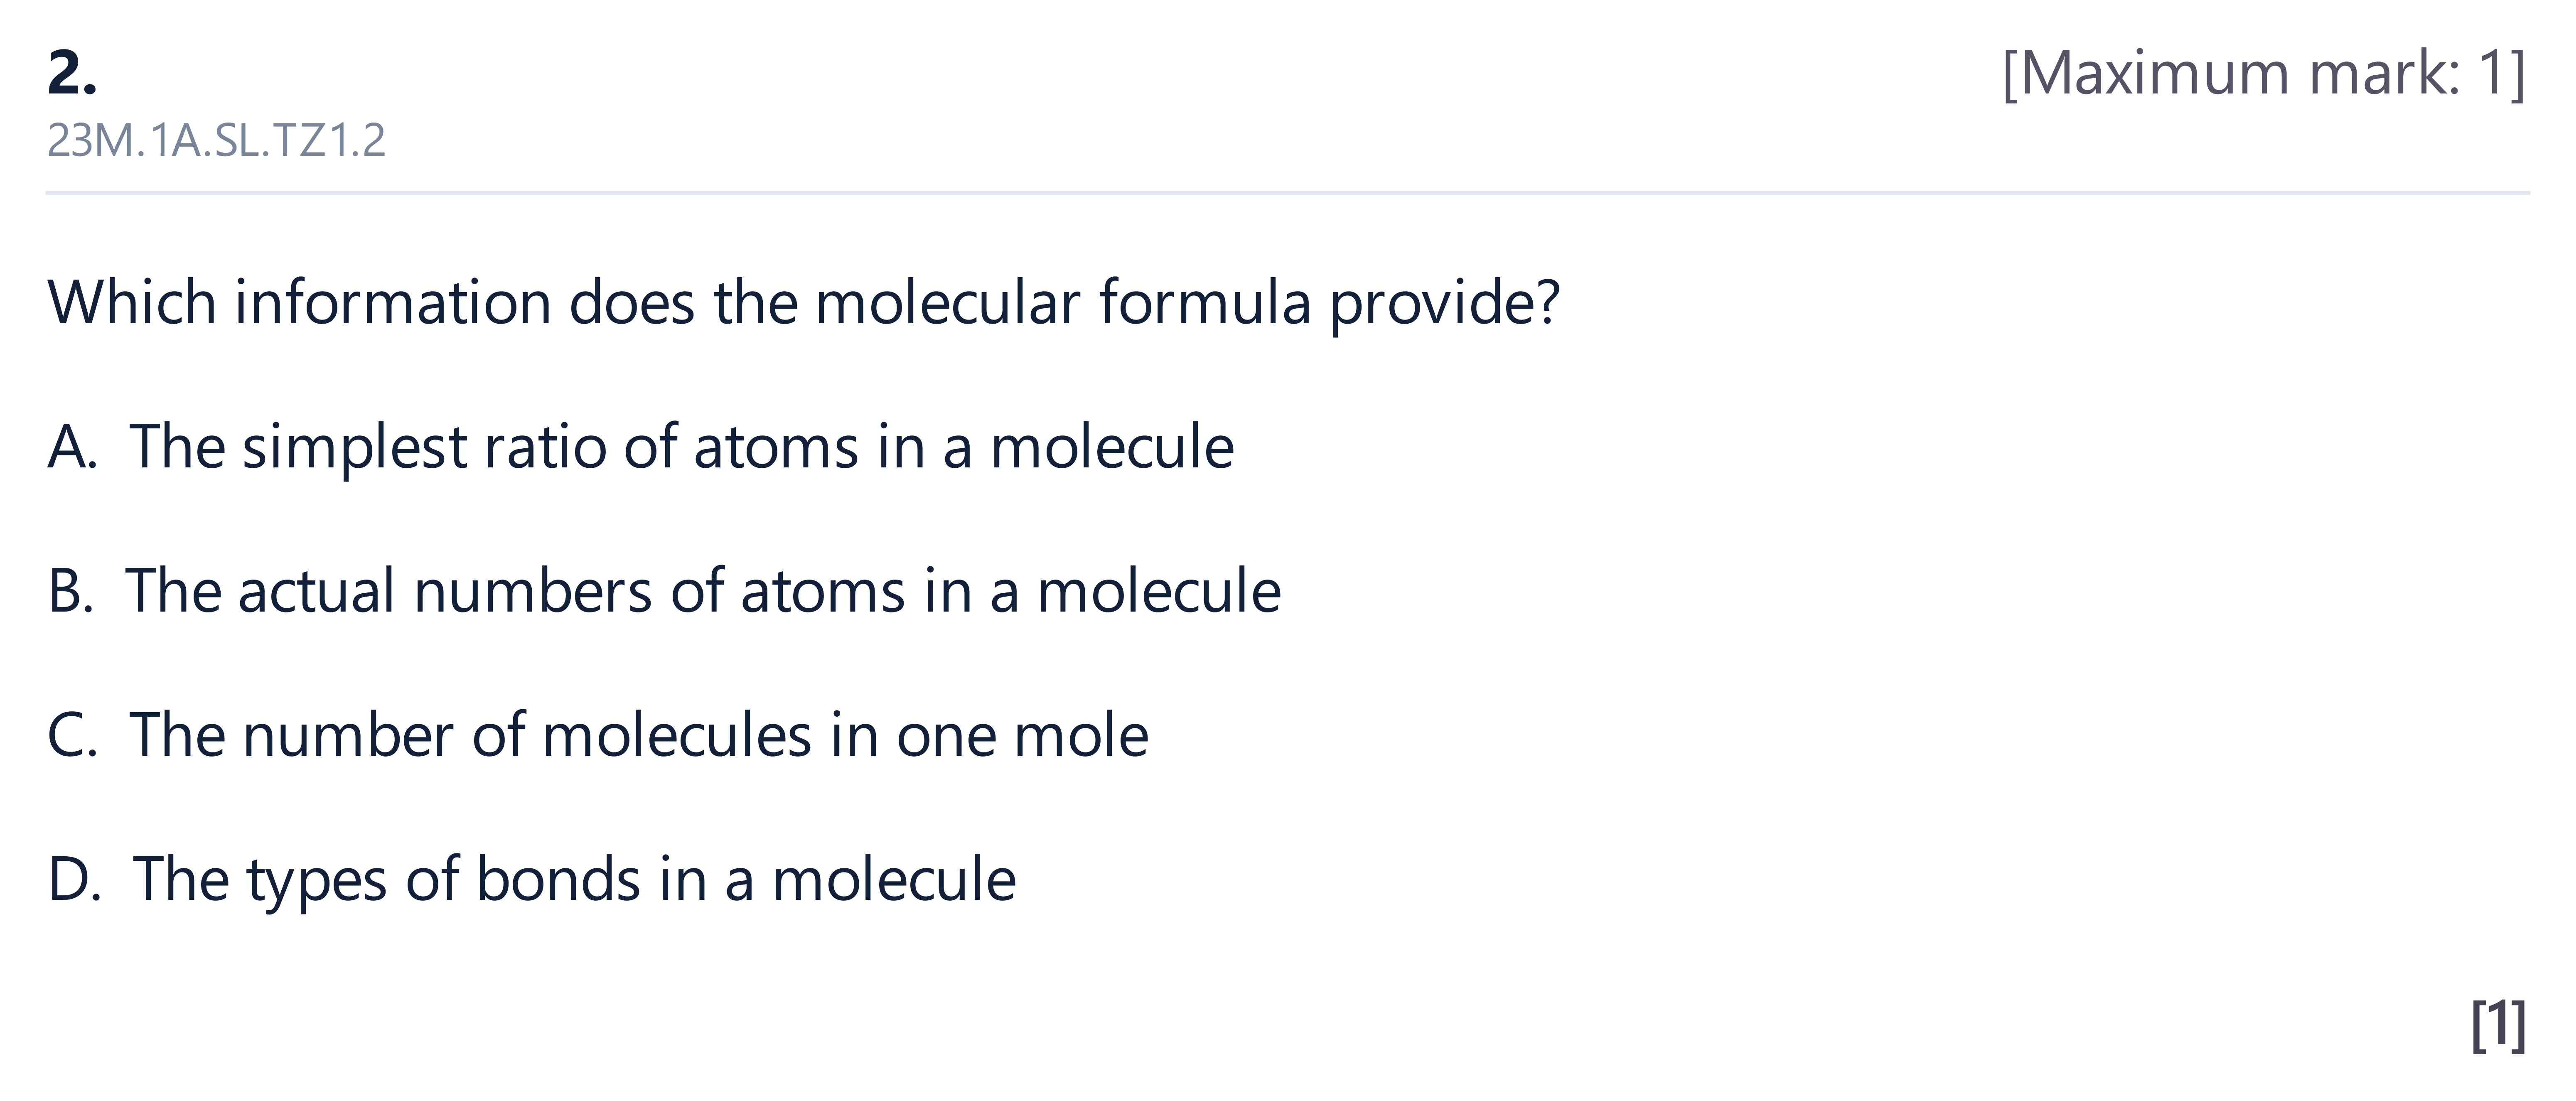
Task: Choose answer B about actual numbers of atoms
Action: [664, 591]
